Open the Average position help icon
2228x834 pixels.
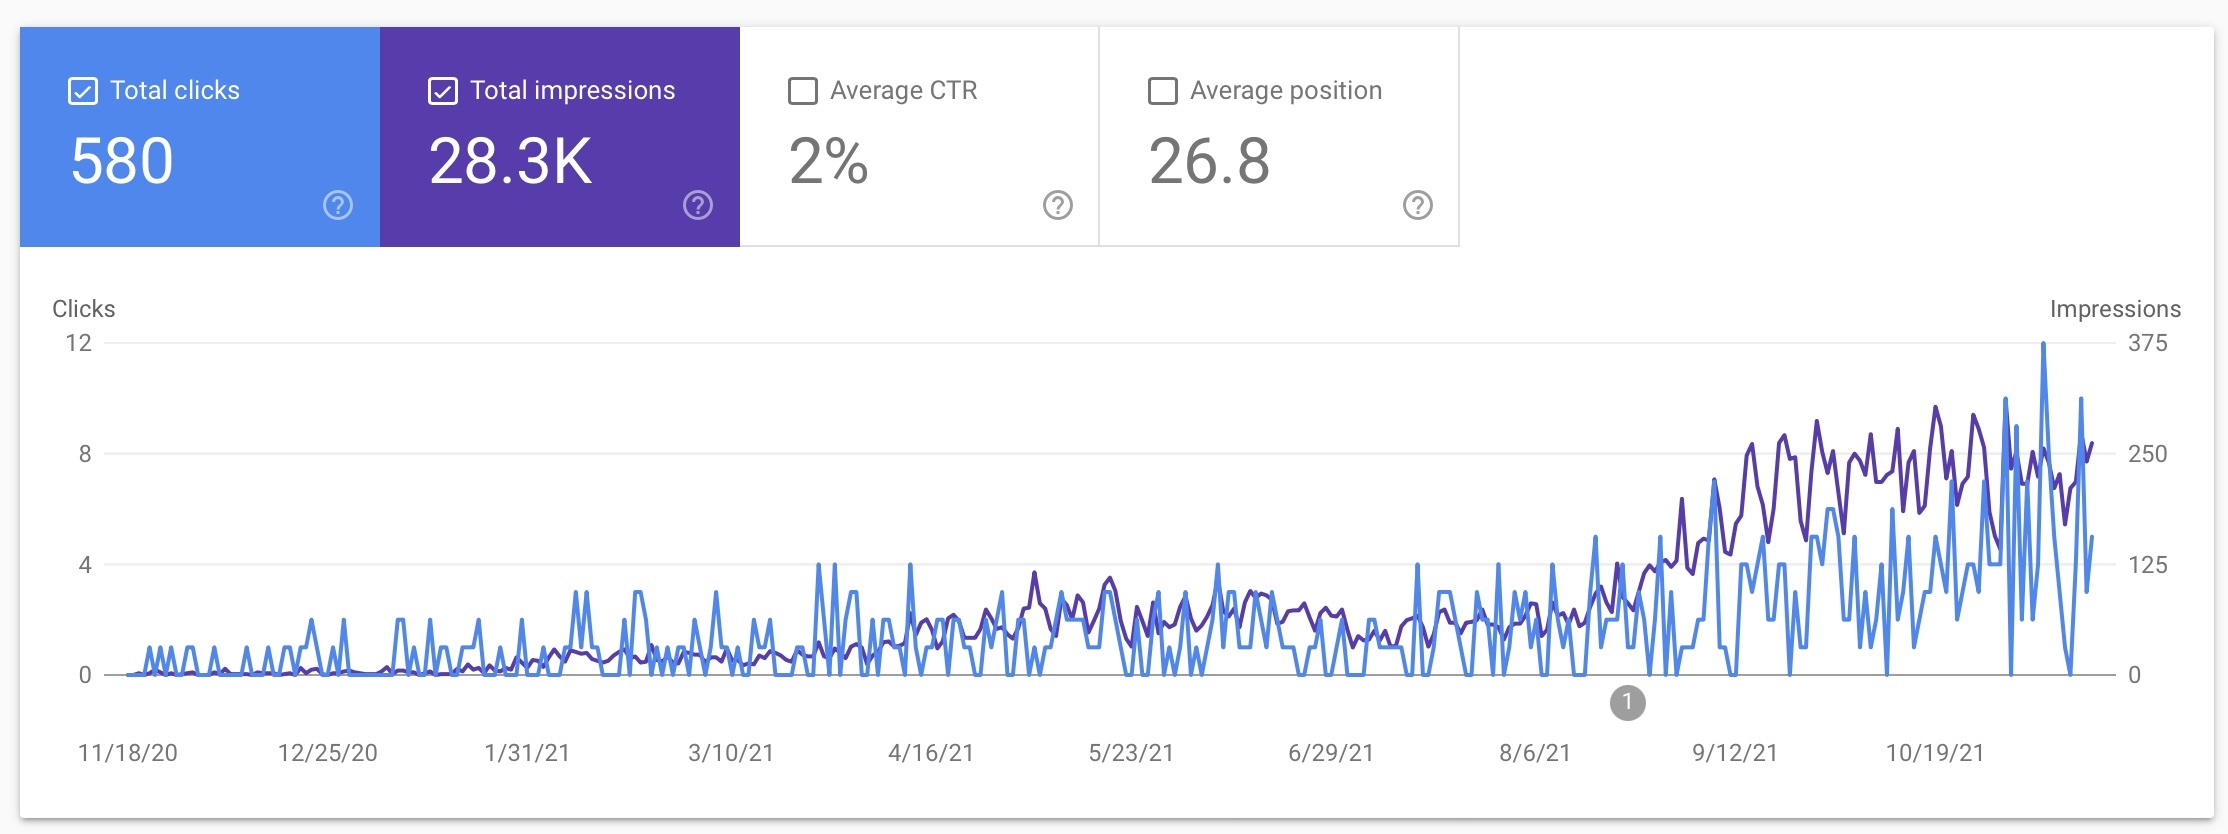1418,206
